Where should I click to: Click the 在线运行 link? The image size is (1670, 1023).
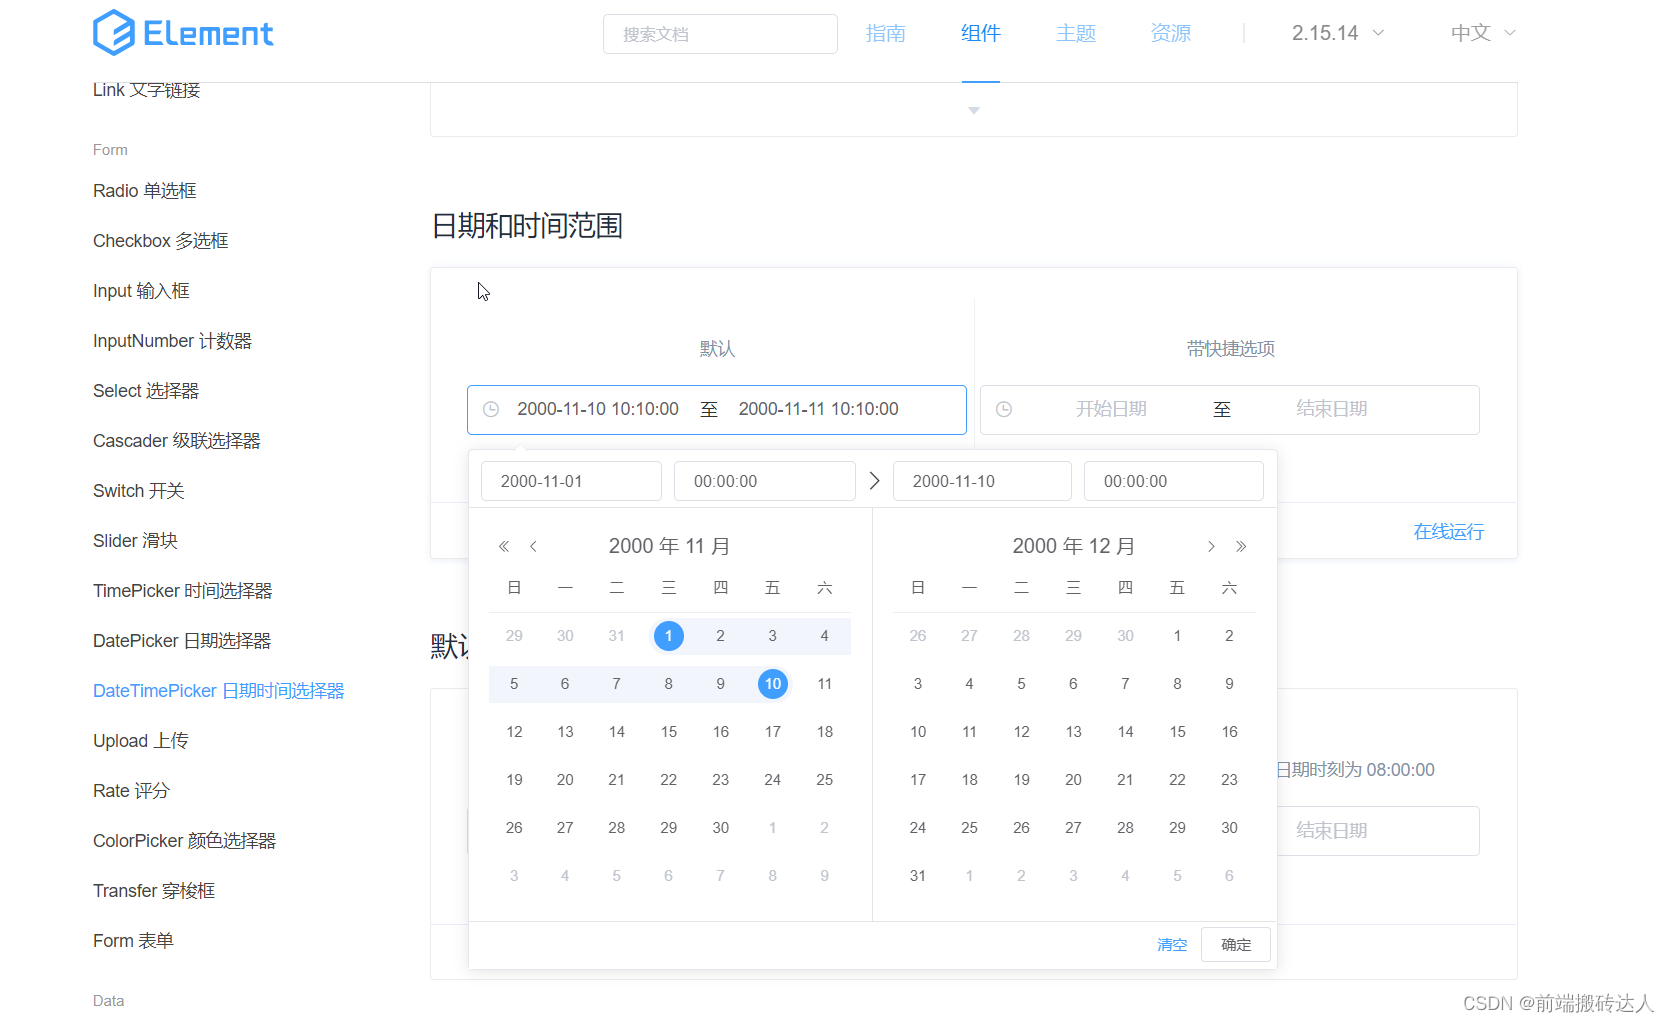pos(1449,532)
